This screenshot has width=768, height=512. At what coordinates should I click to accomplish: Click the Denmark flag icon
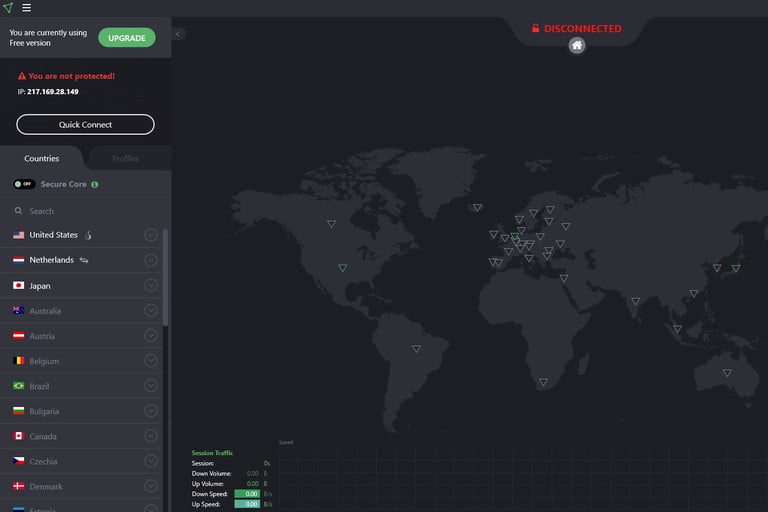19,487
